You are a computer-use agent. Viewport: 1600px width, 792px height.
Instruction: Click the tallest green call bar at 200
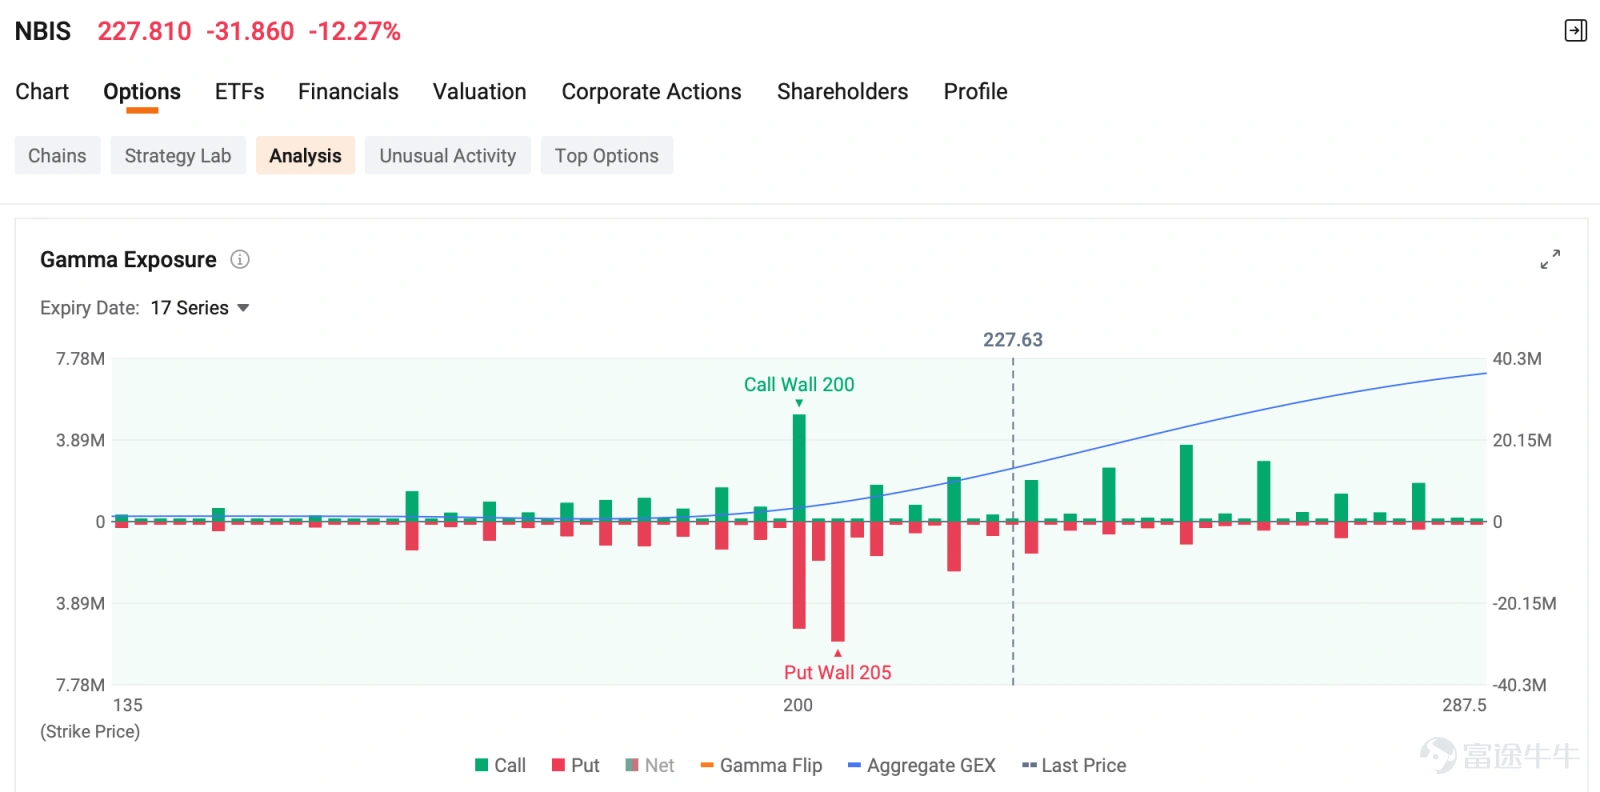point(799,467)
